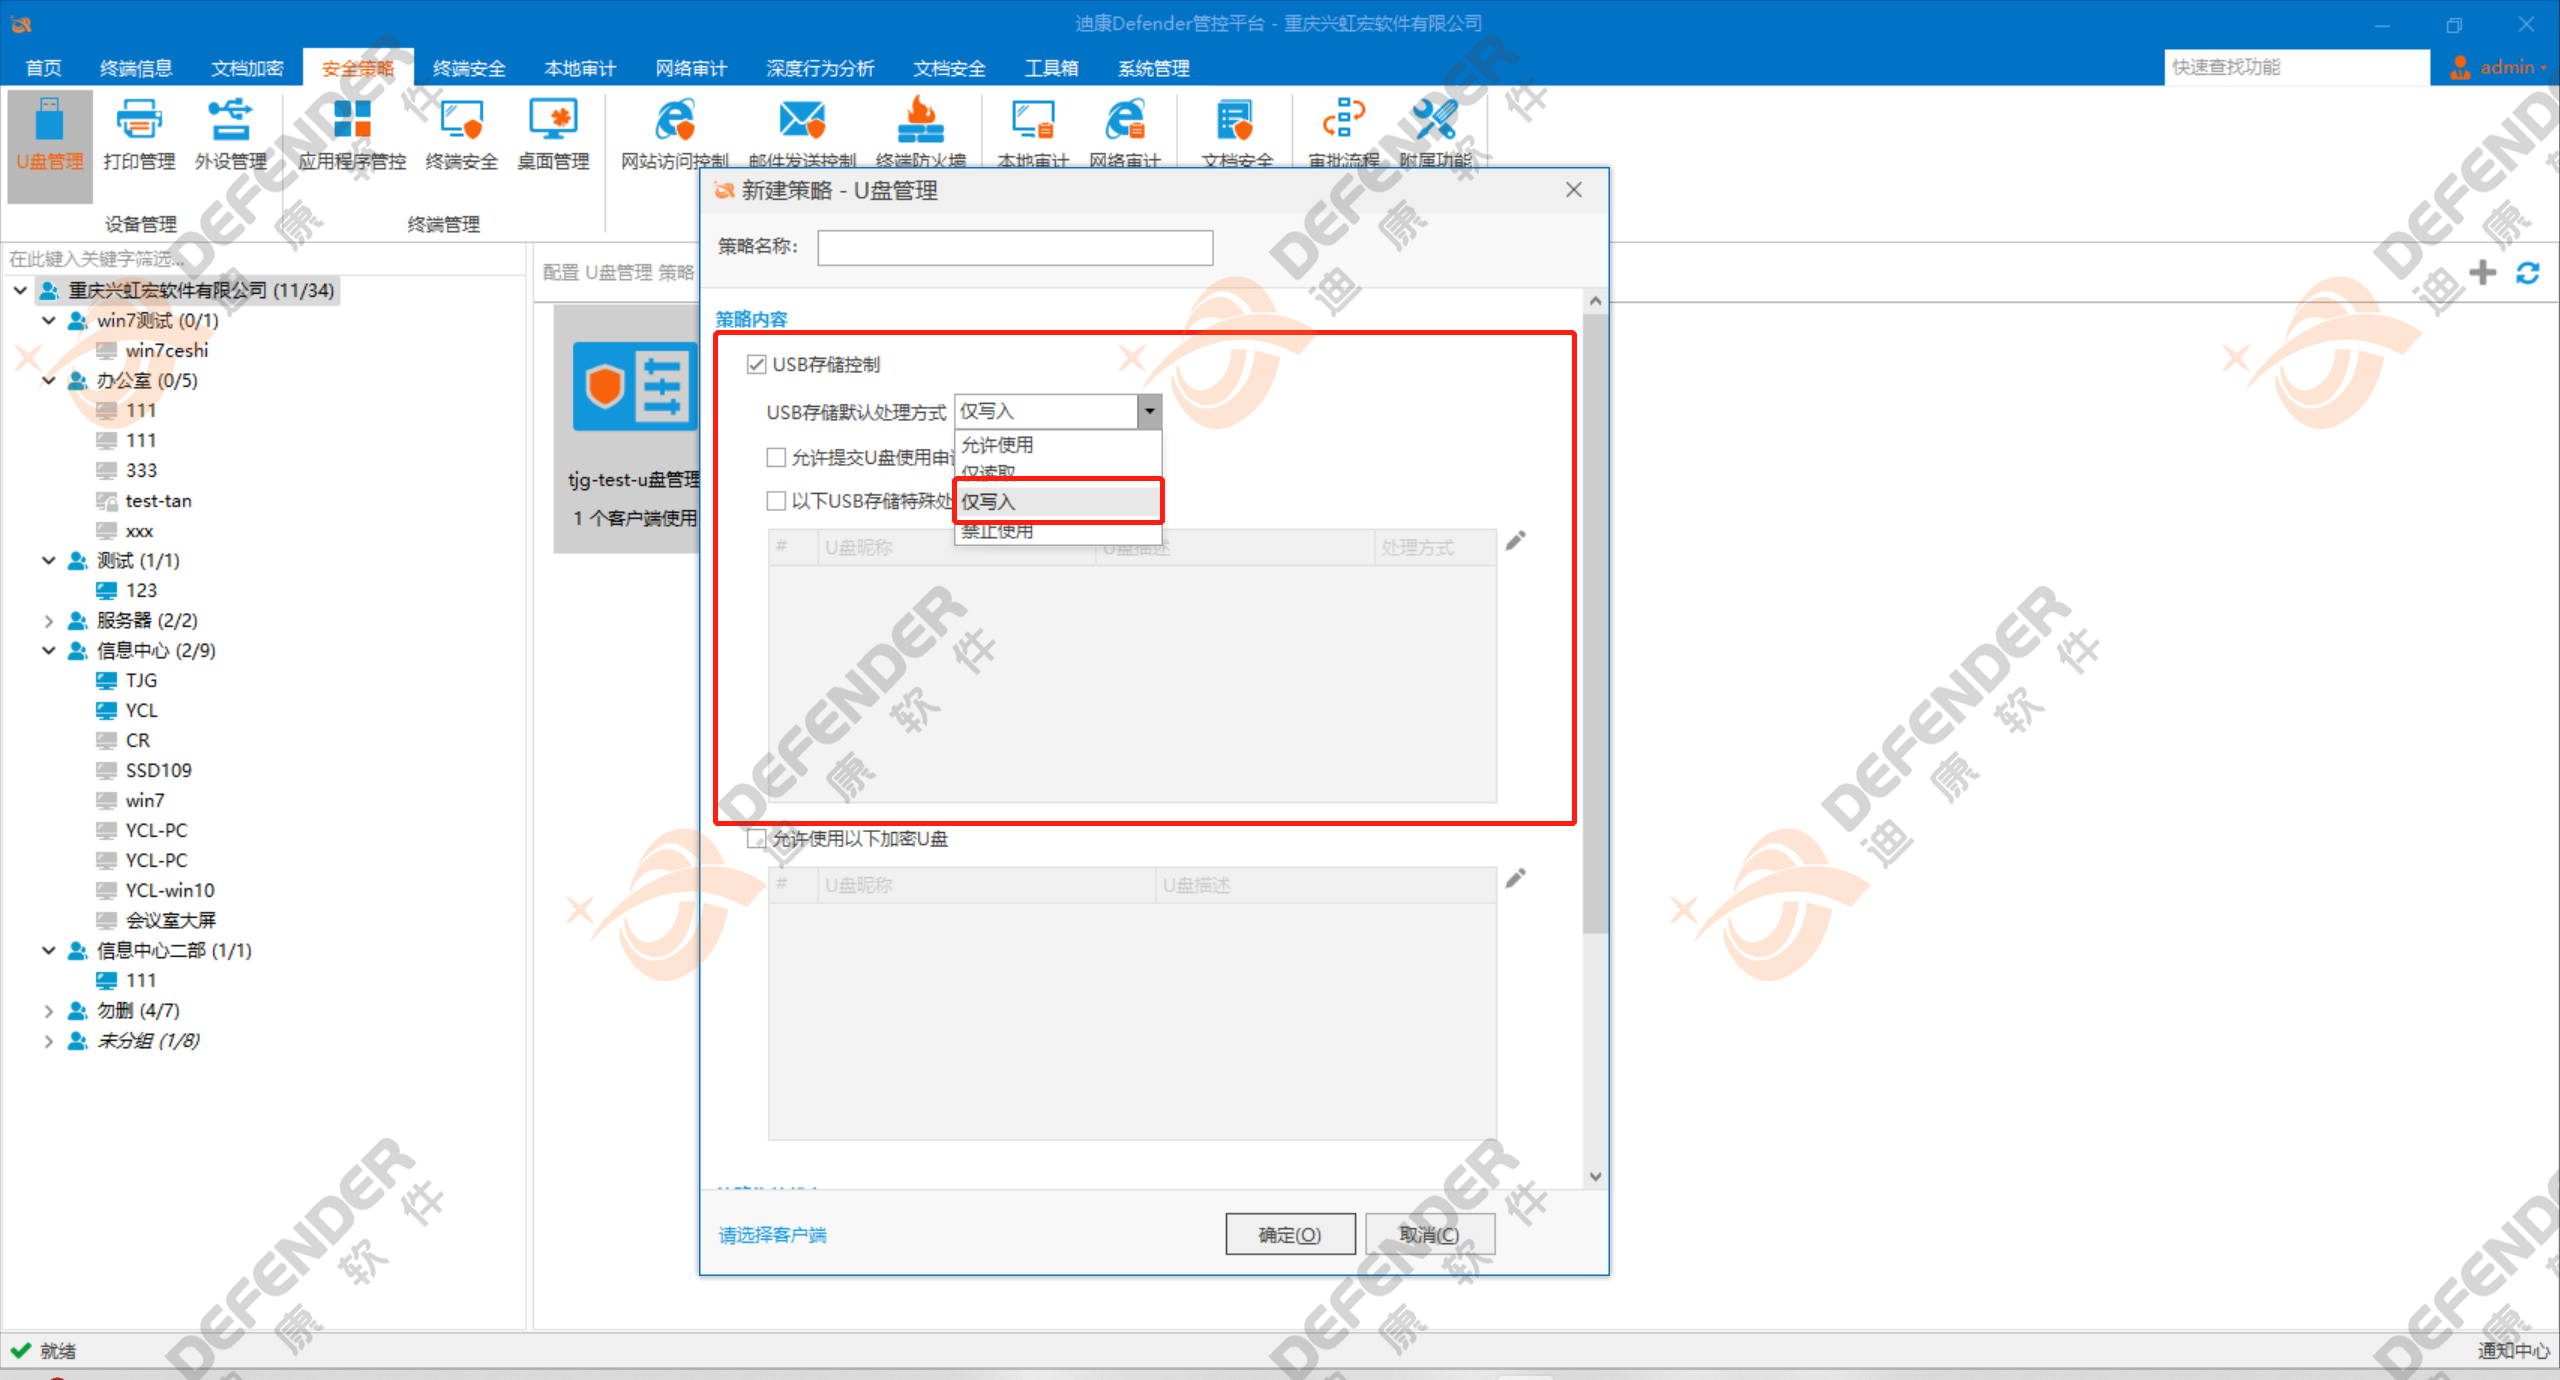This screenshot has width=2560, height=1380.
Task: Open the admin user menu
Action: (2498, 67)
